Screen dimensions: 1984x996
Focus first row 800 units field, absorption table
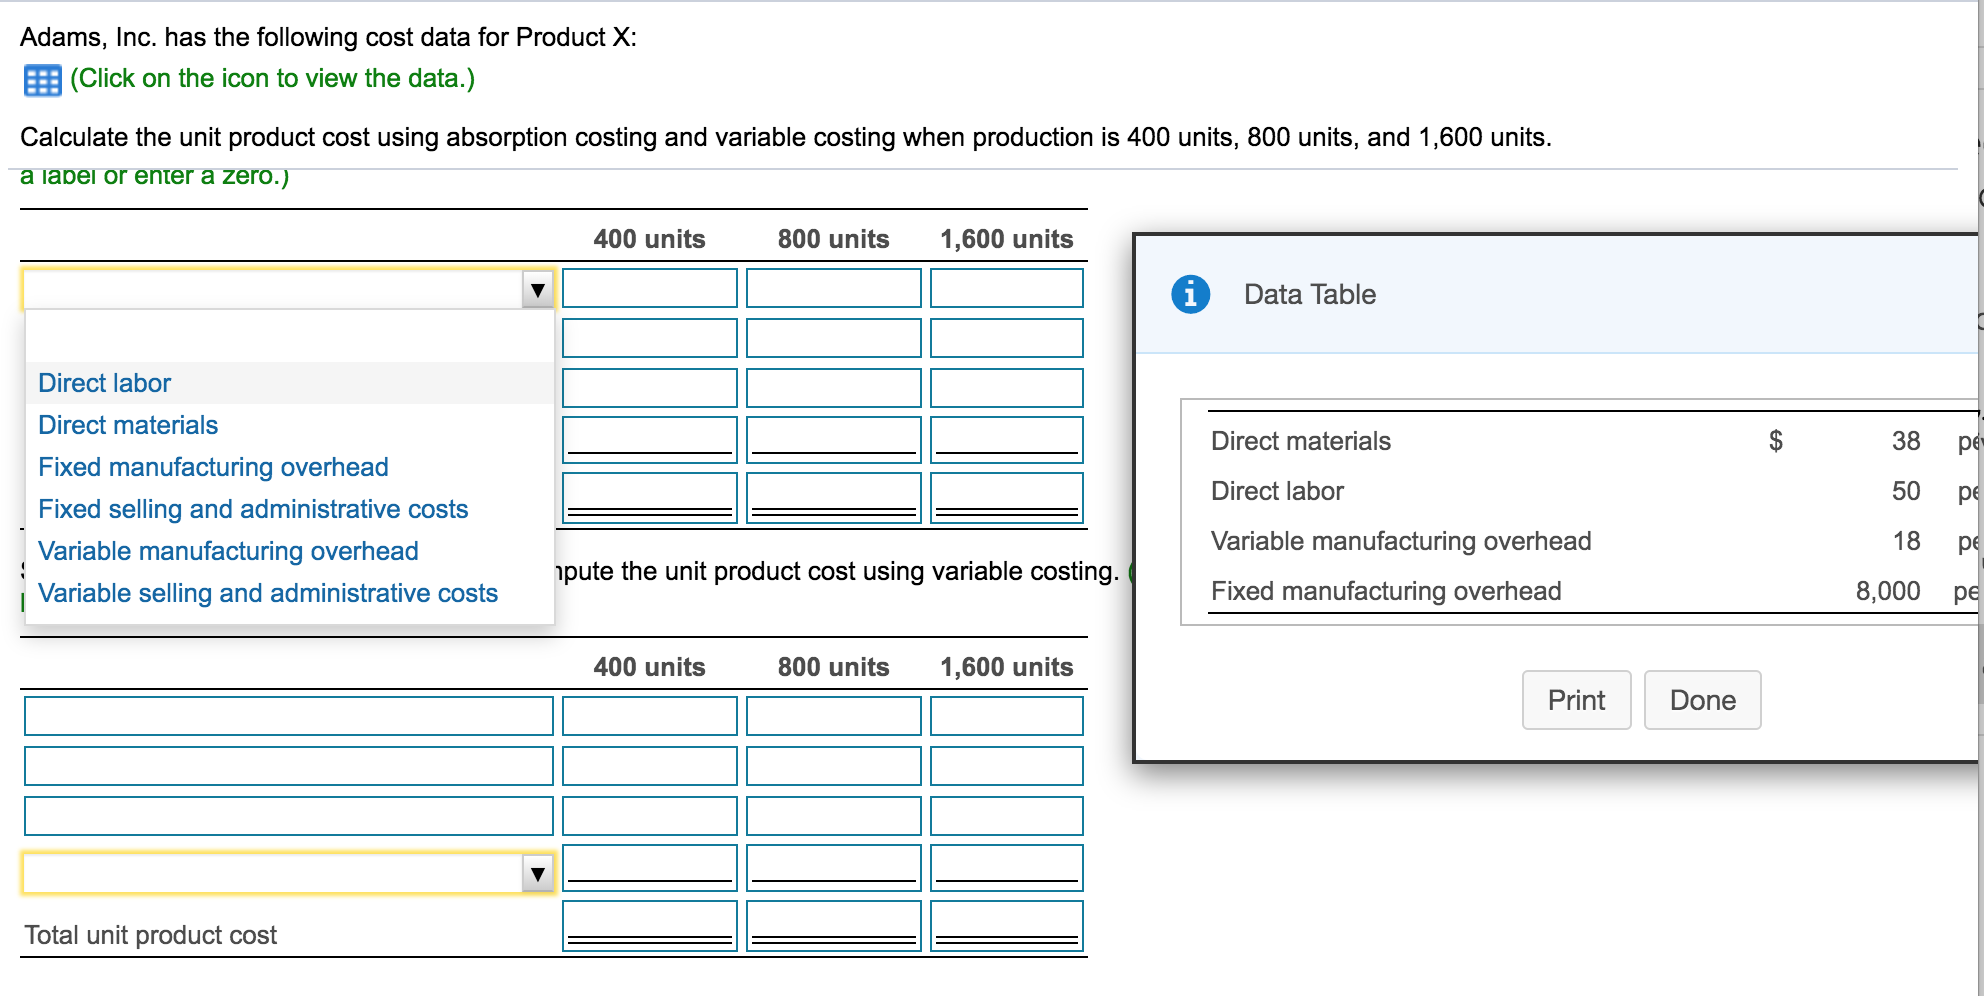pyautogui.click(x=834, y=288)
